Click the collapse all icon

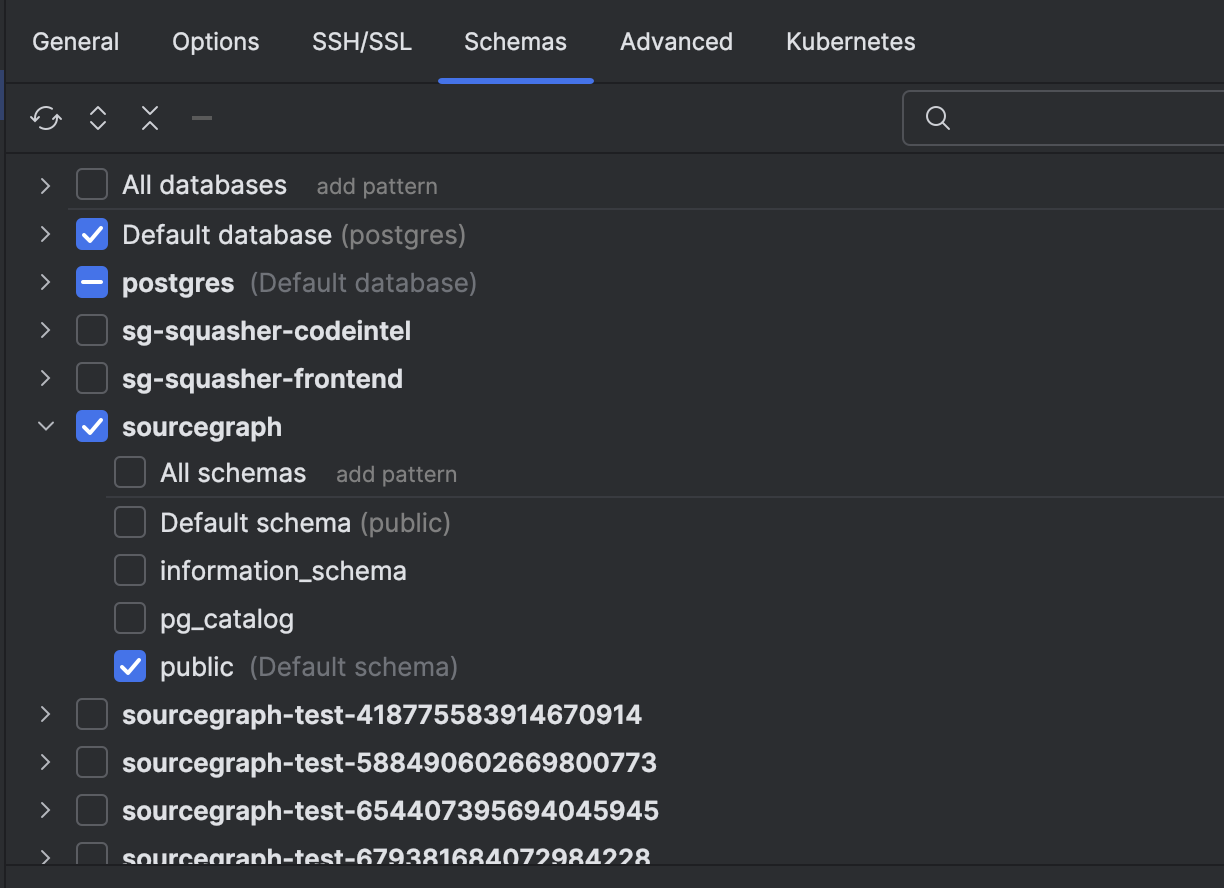[x=150, y=119]
